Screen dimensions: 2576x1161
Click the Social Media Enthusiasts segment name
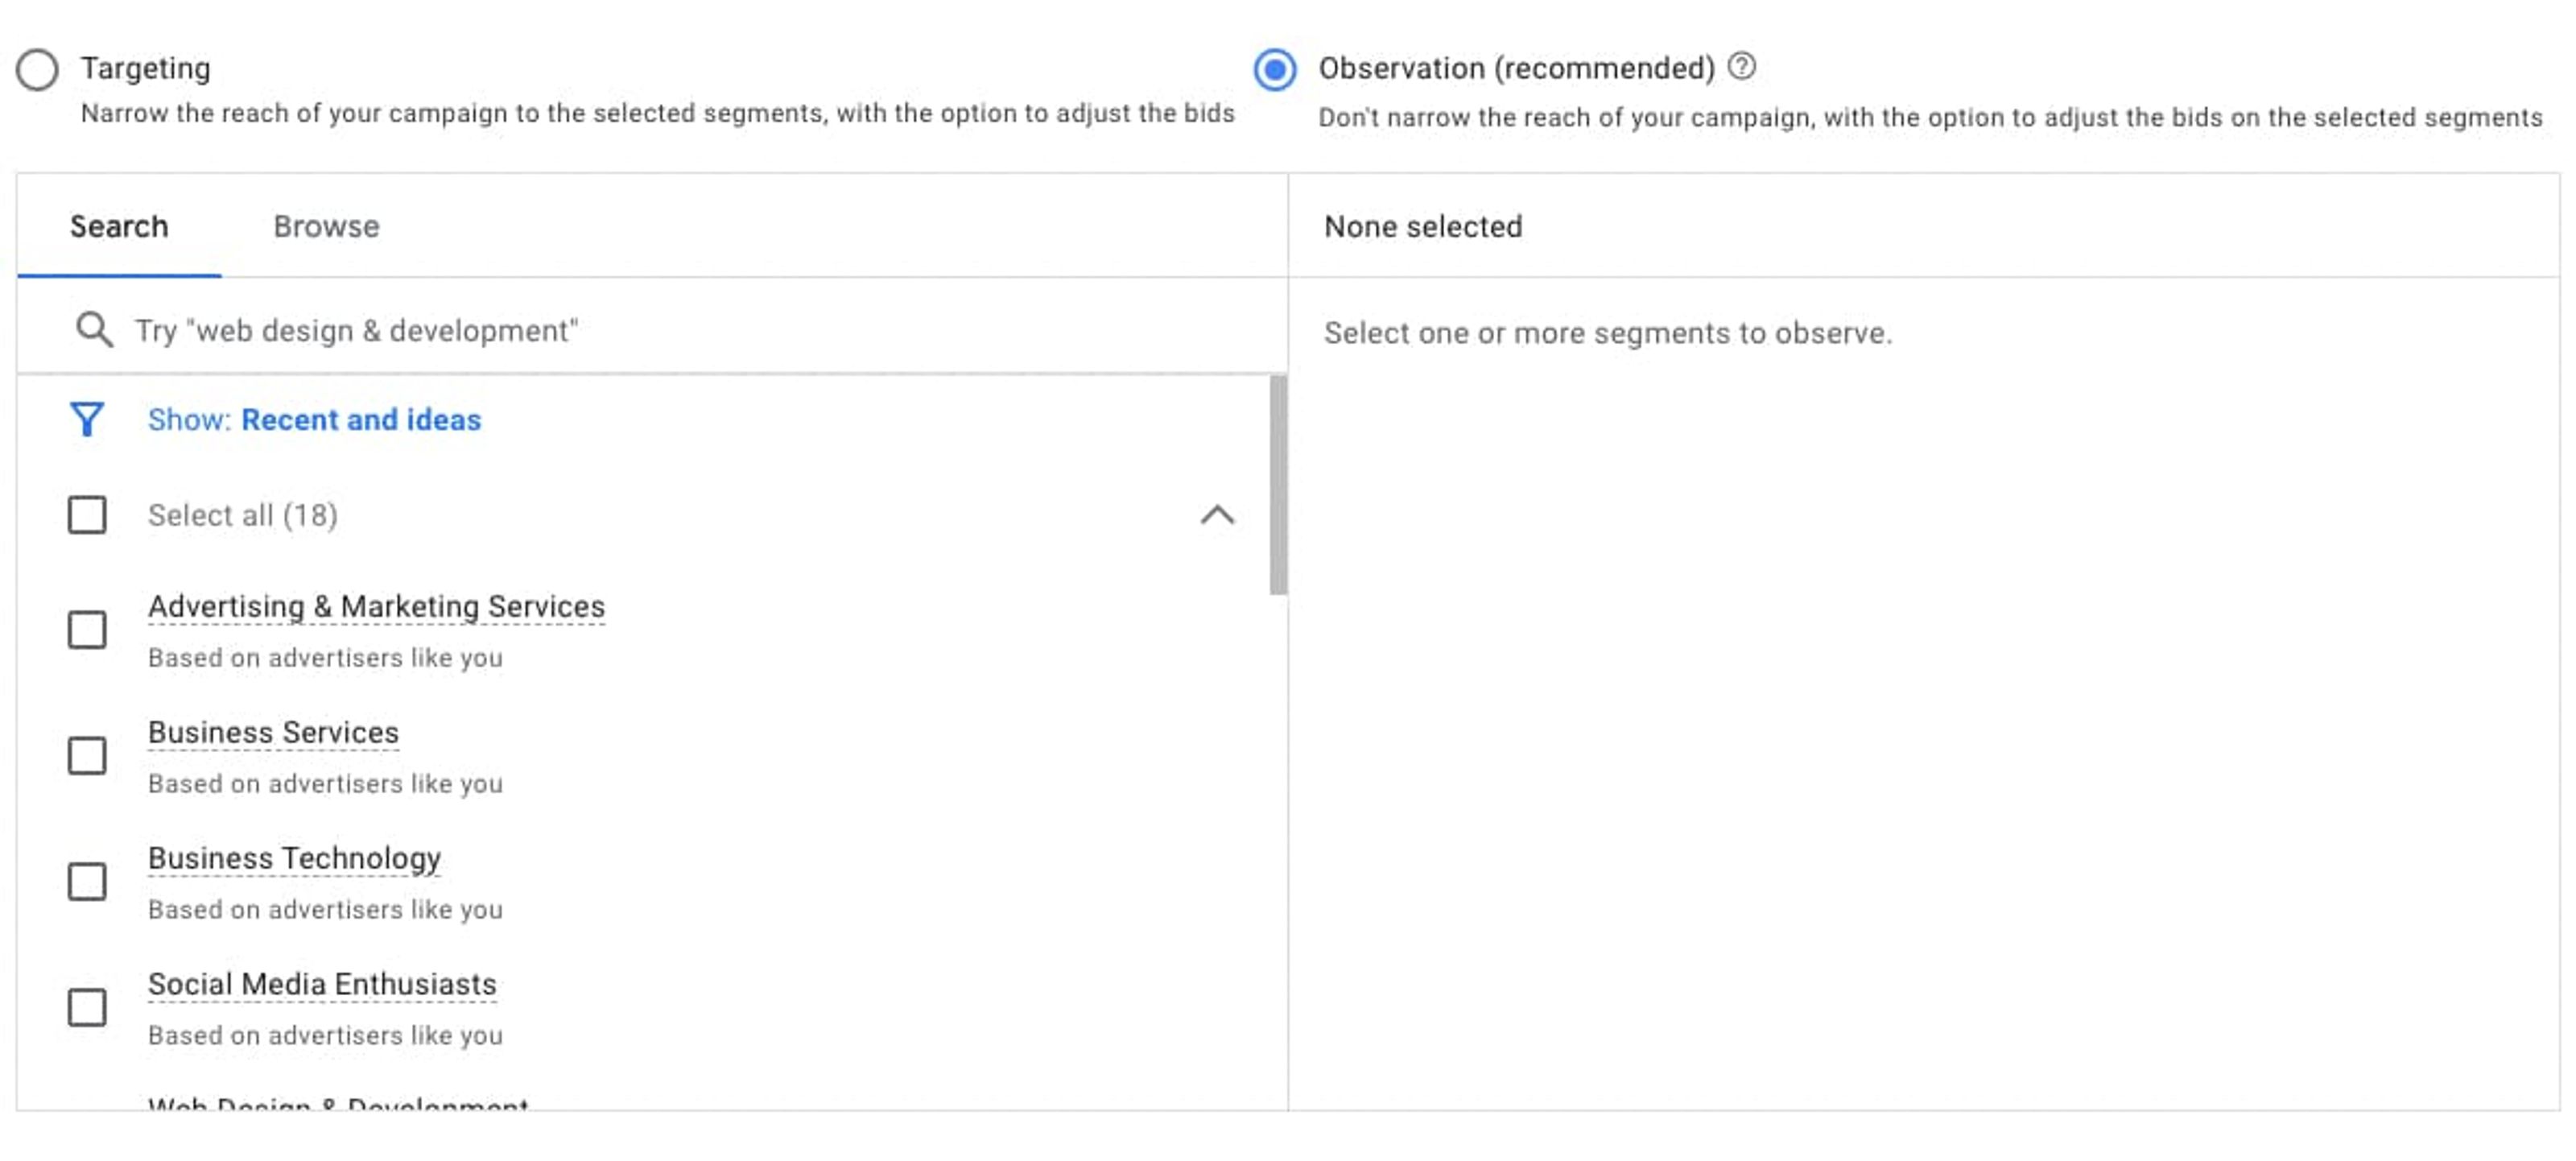point(322,984)
